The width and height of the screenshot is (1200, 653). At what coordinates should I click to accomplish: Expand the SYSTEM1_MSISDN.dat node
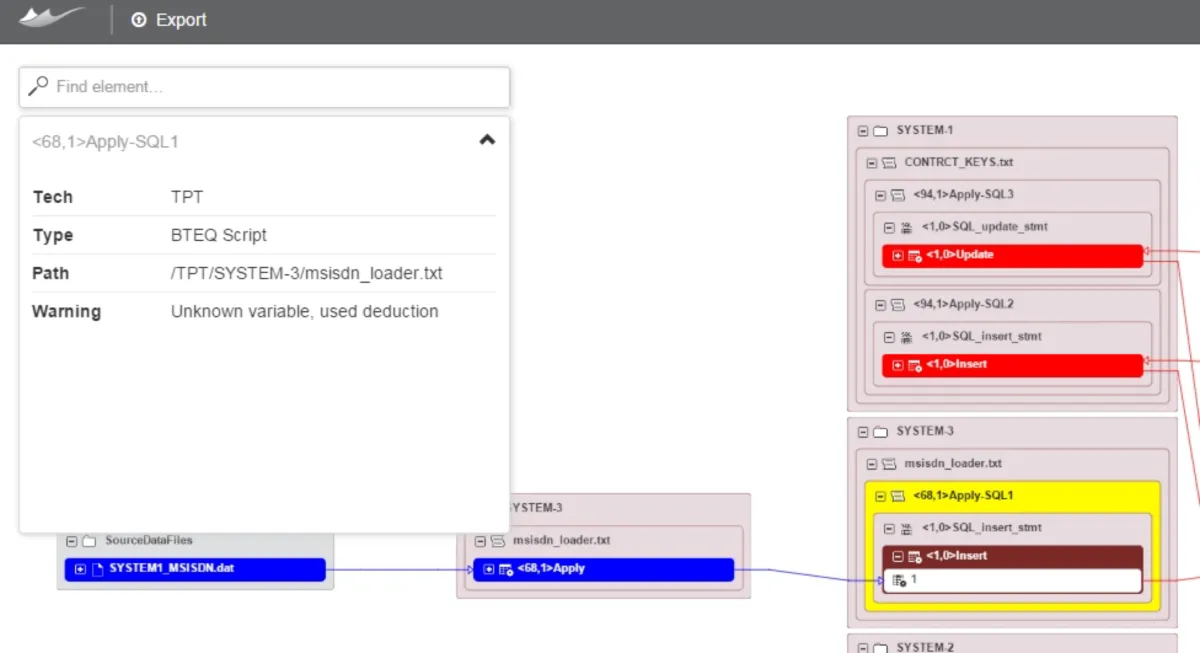pyautogui.click(x=81, y=570)
